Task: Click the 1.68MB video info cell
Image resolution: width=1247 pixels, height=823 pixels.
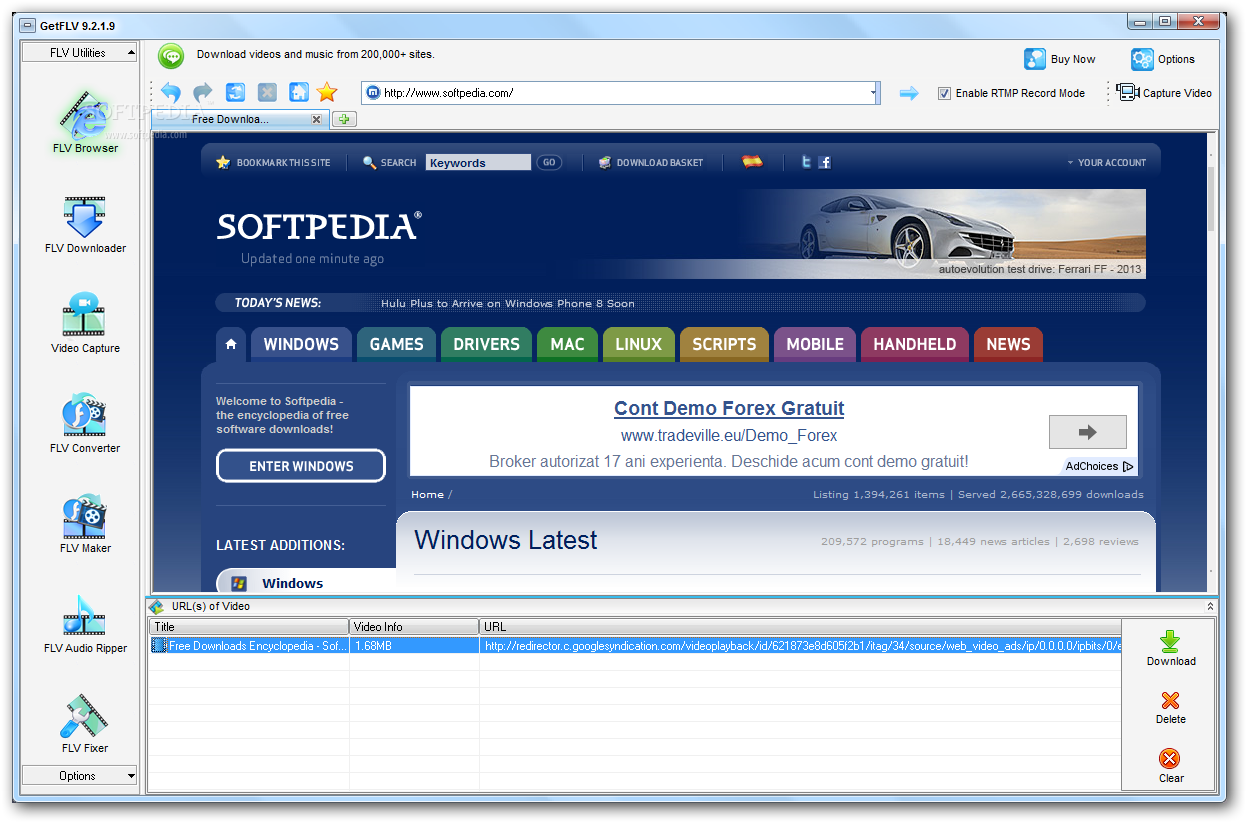Action: pyautogui.click(x=414, y=646)
